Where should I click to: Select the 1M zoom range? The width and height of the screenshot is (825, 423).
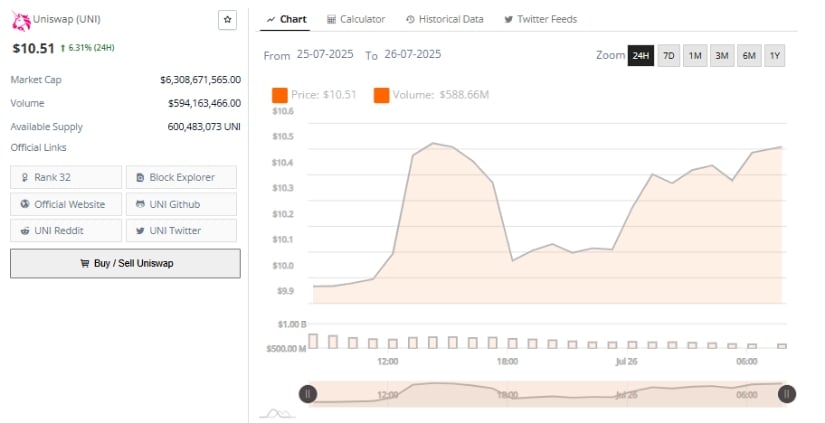[695, 55]
